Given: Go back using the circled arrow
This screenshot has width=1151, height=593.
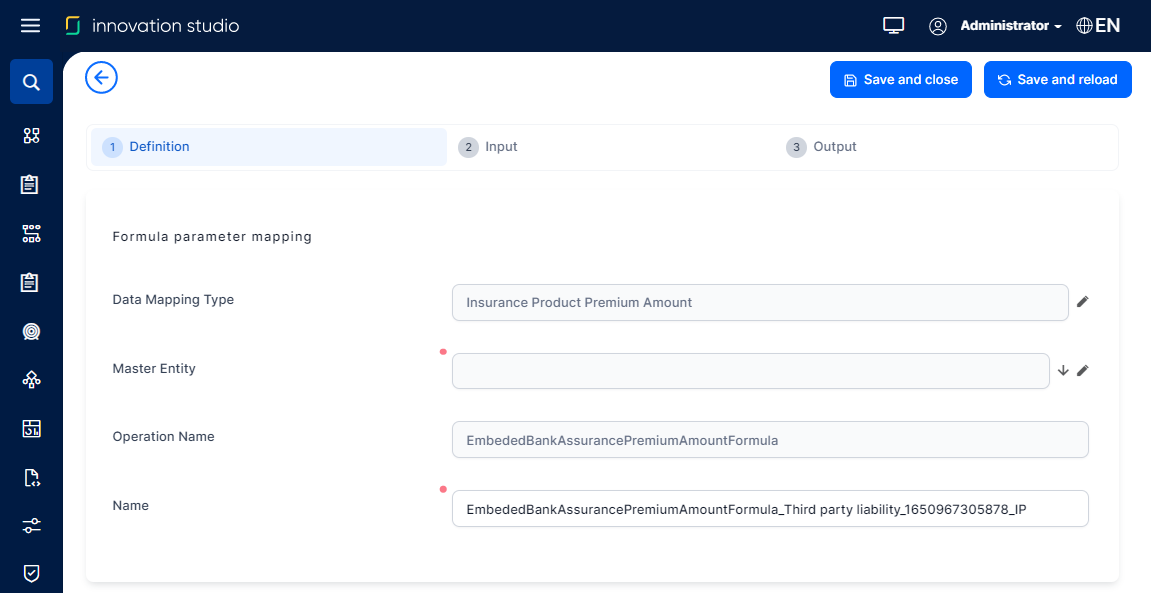Looking at the screenshot, I should click(x=102, y=78).
